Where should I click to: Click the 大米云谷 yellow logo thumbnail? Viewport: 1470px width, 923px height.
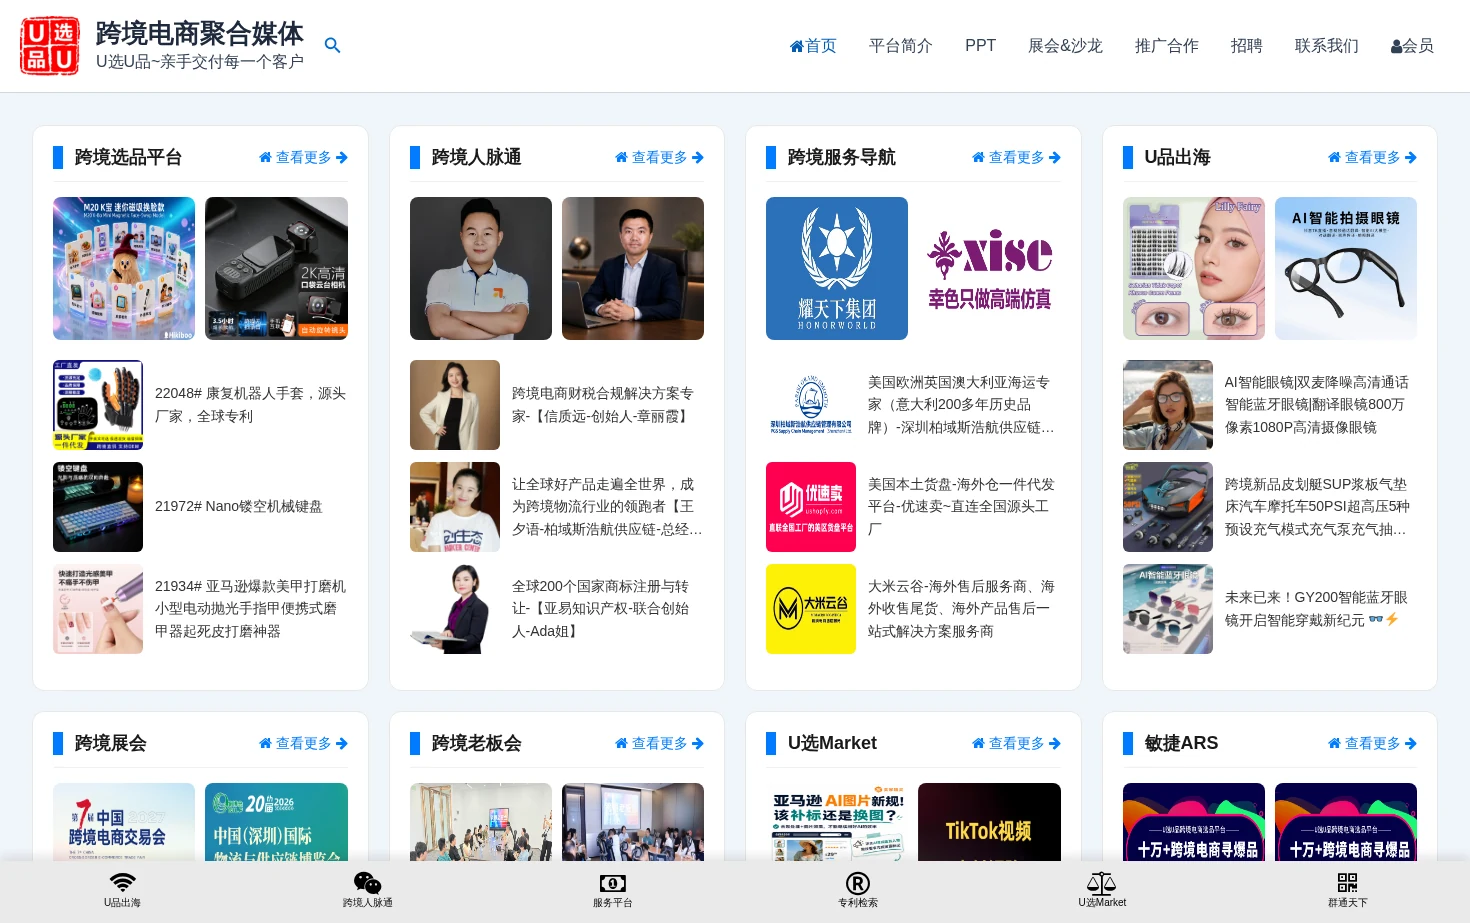pos(811,609)
